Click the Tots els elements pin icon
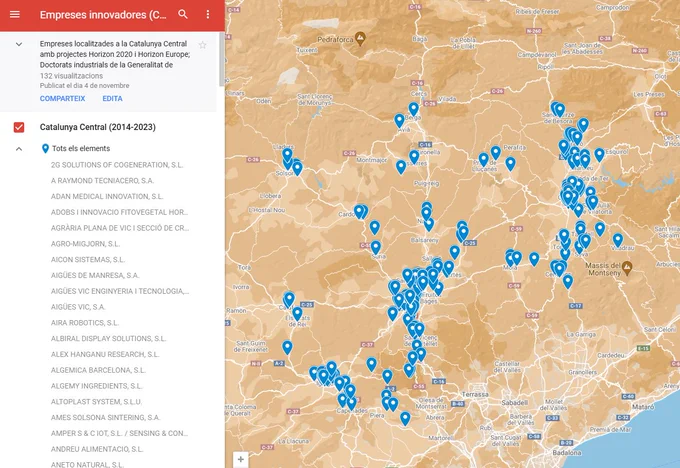680x468 pixels. tap(45, 149)
